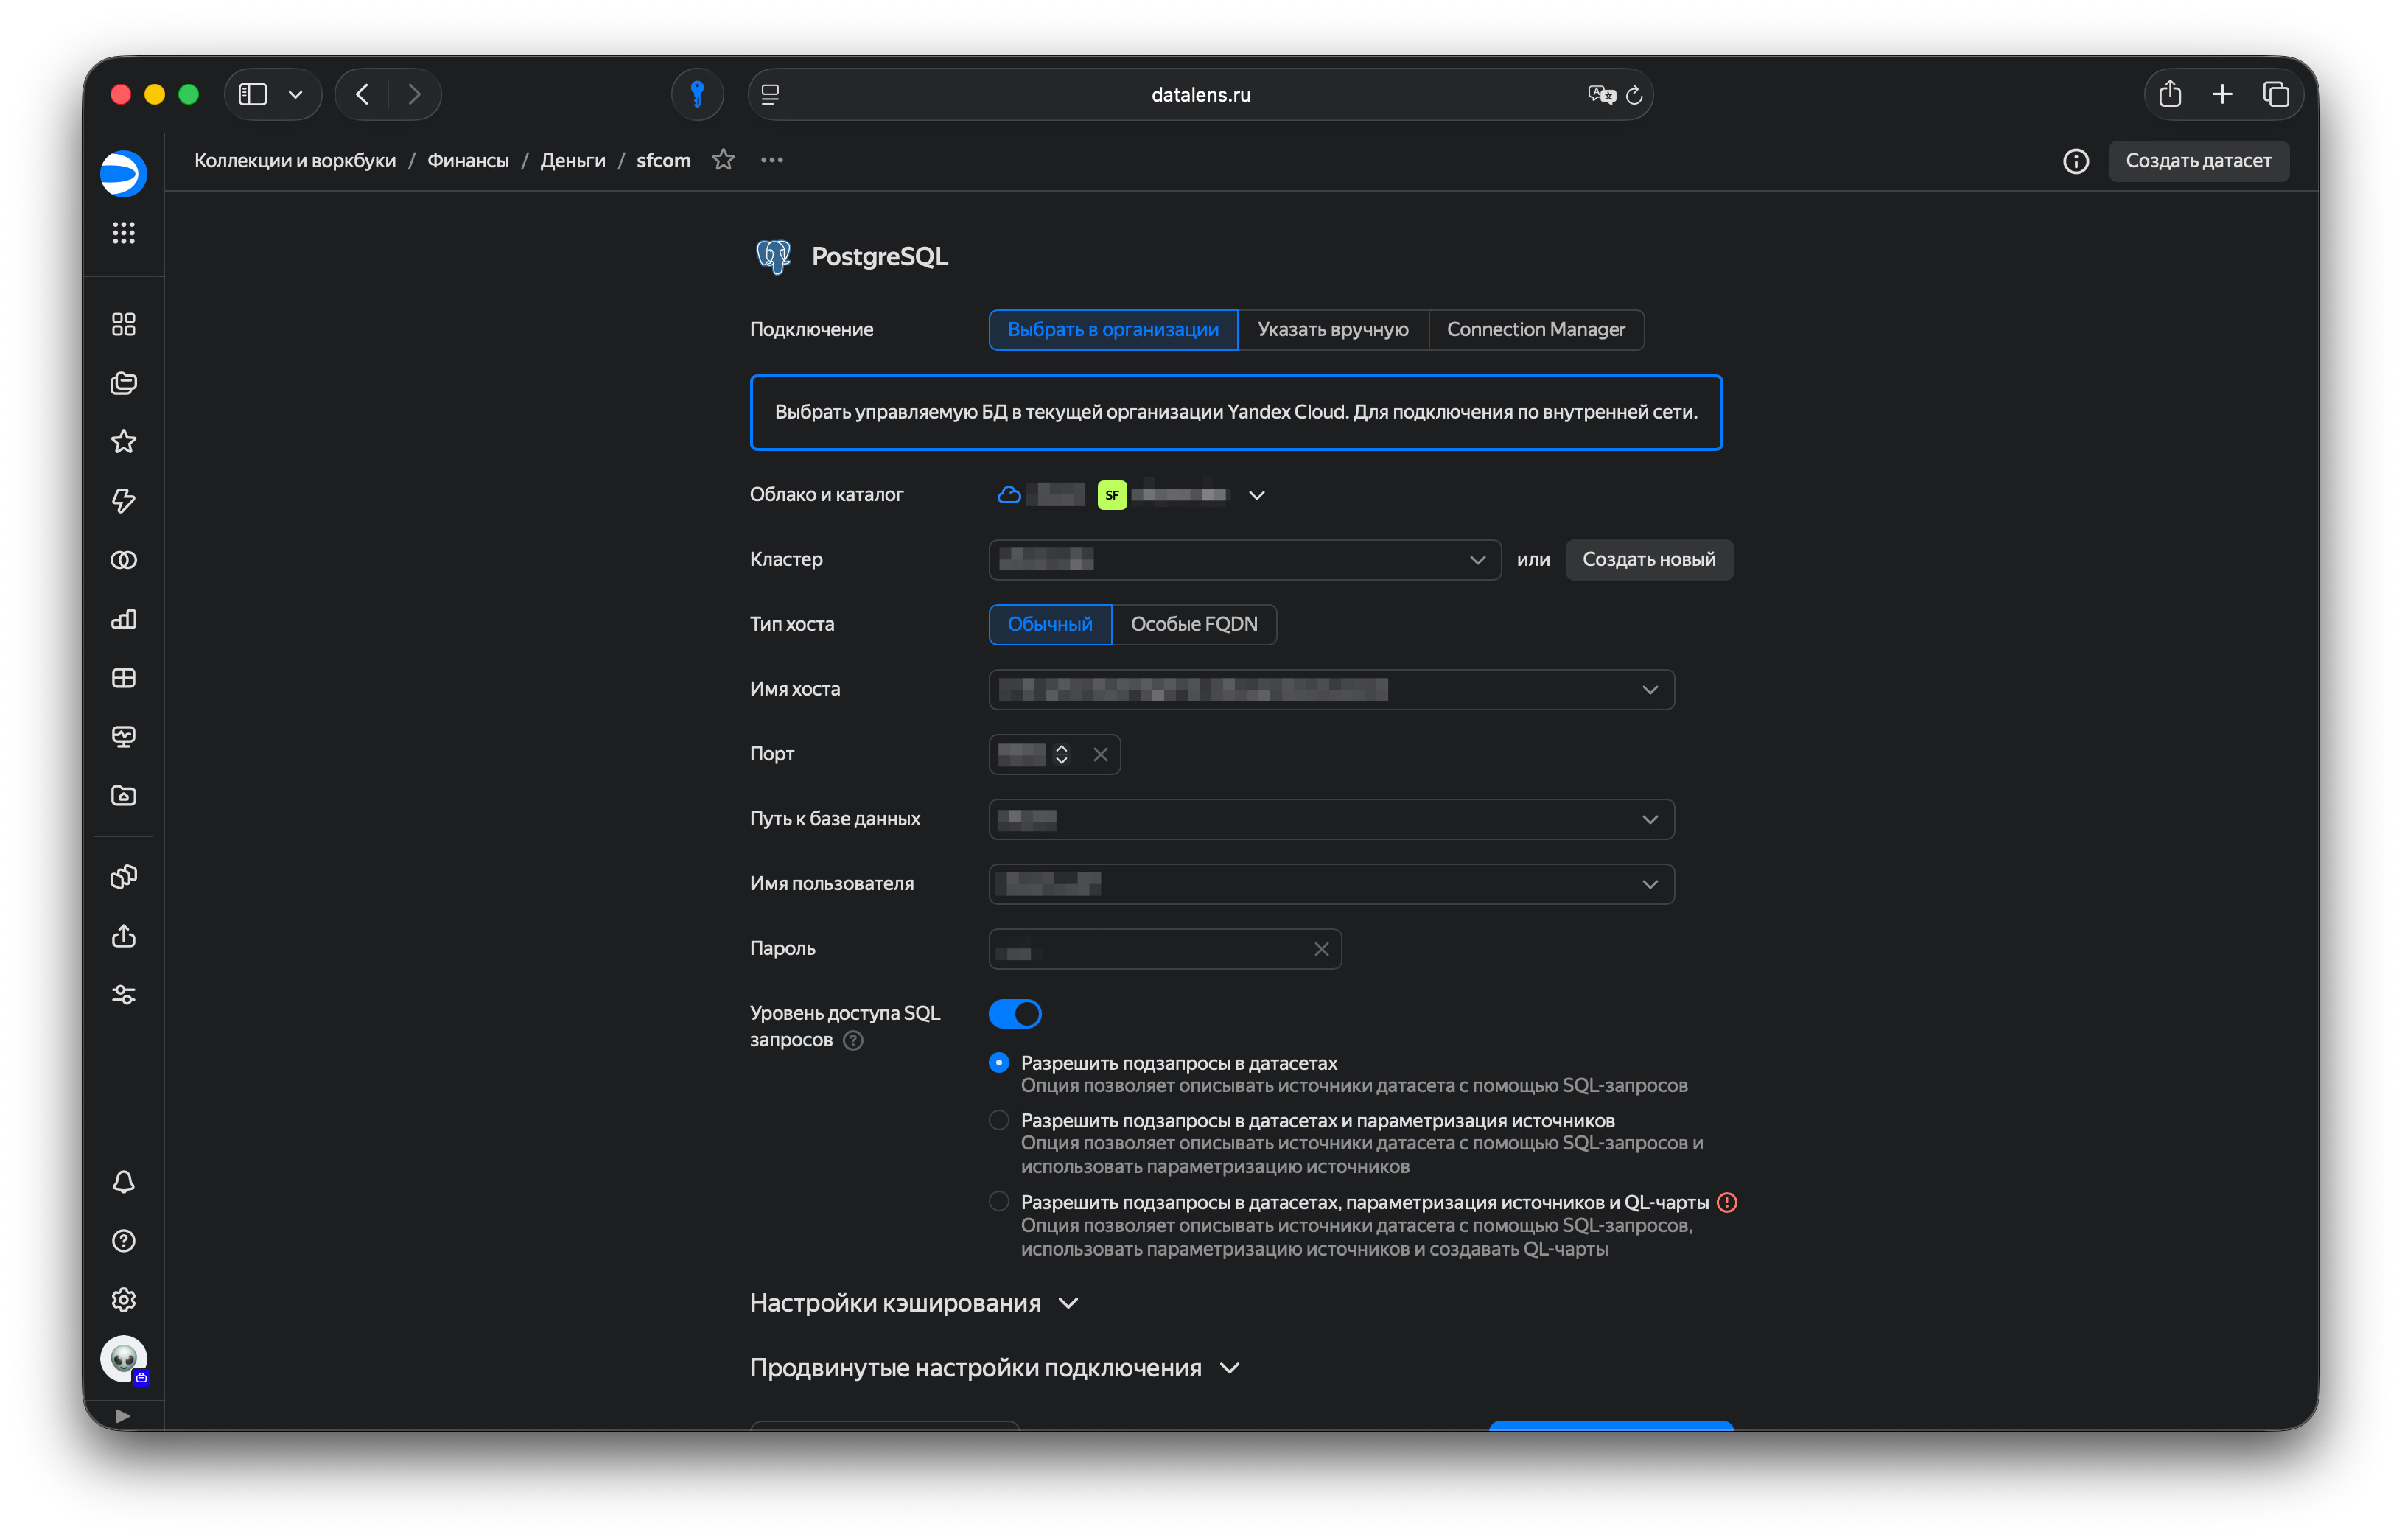
Task: Click the password manager key icon
Action: click(697, 94)
